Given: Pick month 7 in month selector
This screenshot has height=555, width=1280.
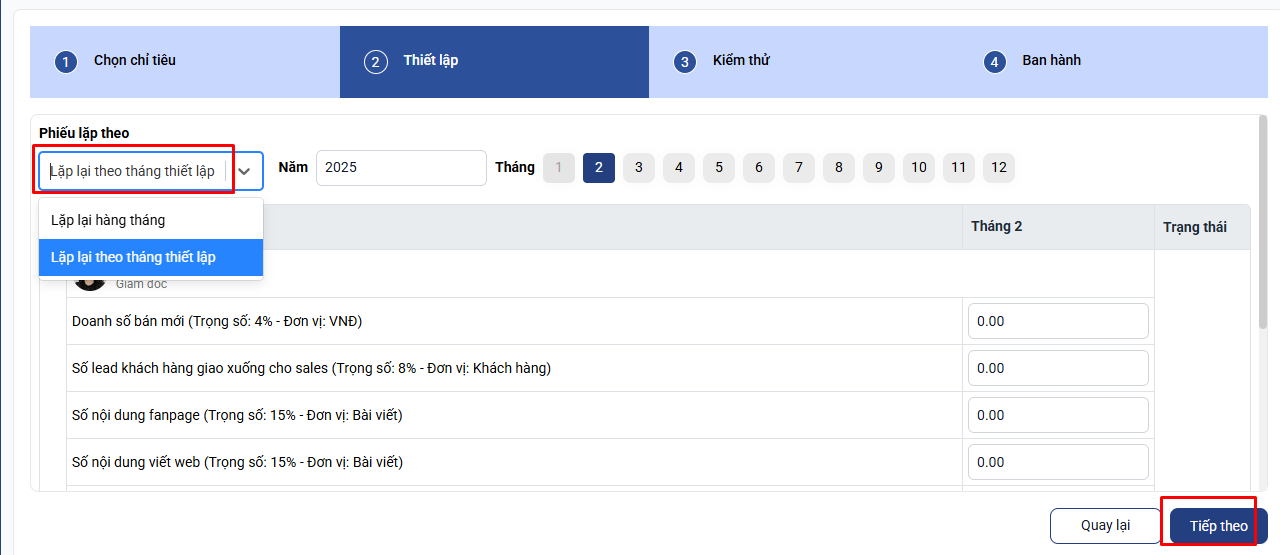Looking at the screenshot, I should click(798, 167).
